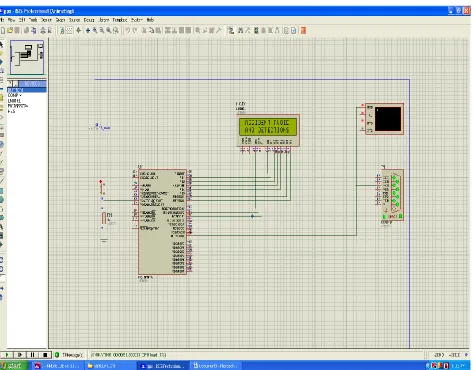Open the Template menu
The image size is (473, 370).
120,20
